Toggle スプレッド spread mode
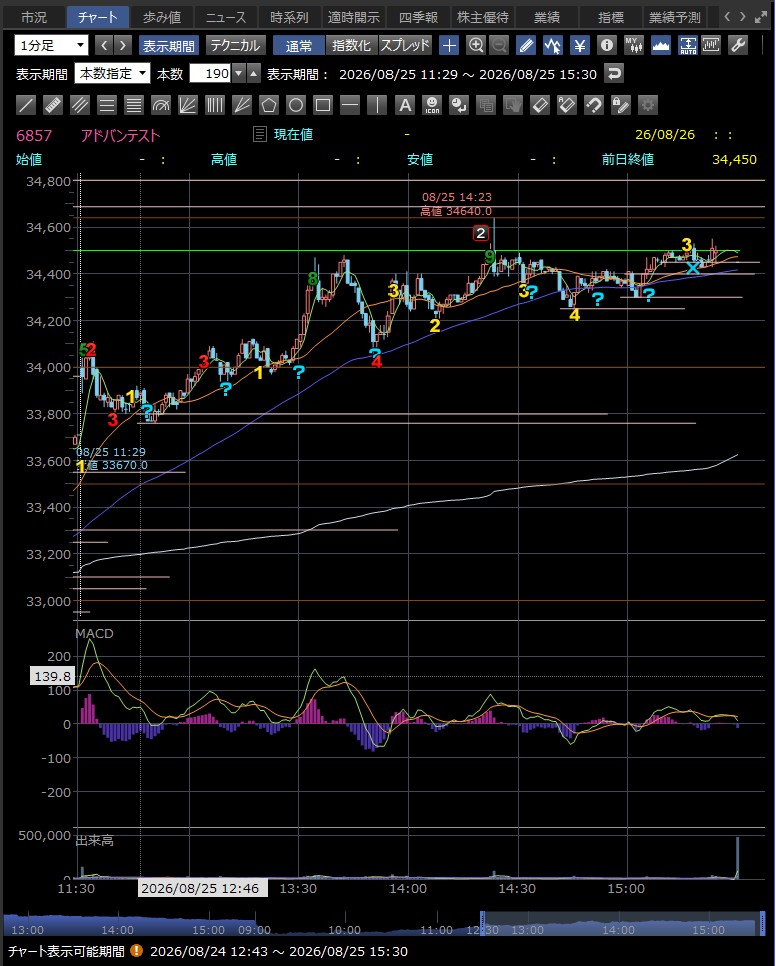This screenshot has width=776, height=966. tap(405, 46)
